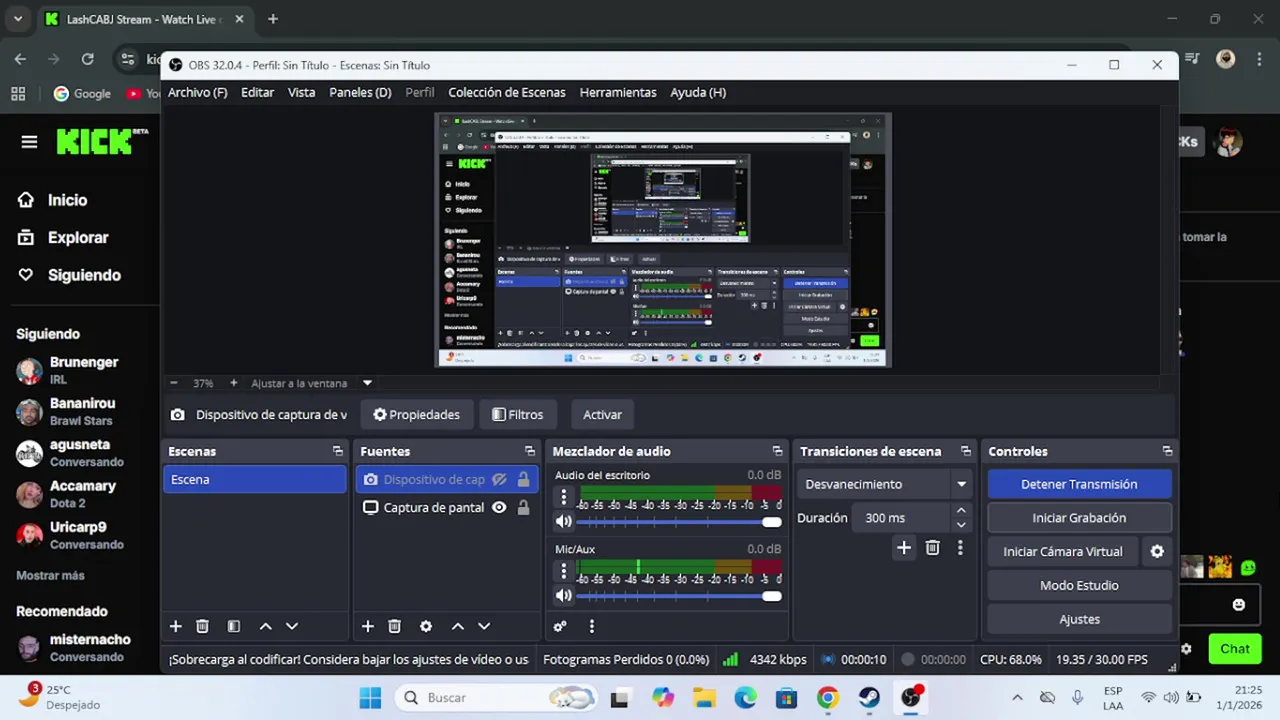Screen dimensions: 1280x720
Task: Click Windows taskbar search box
Action: [495, 698]
